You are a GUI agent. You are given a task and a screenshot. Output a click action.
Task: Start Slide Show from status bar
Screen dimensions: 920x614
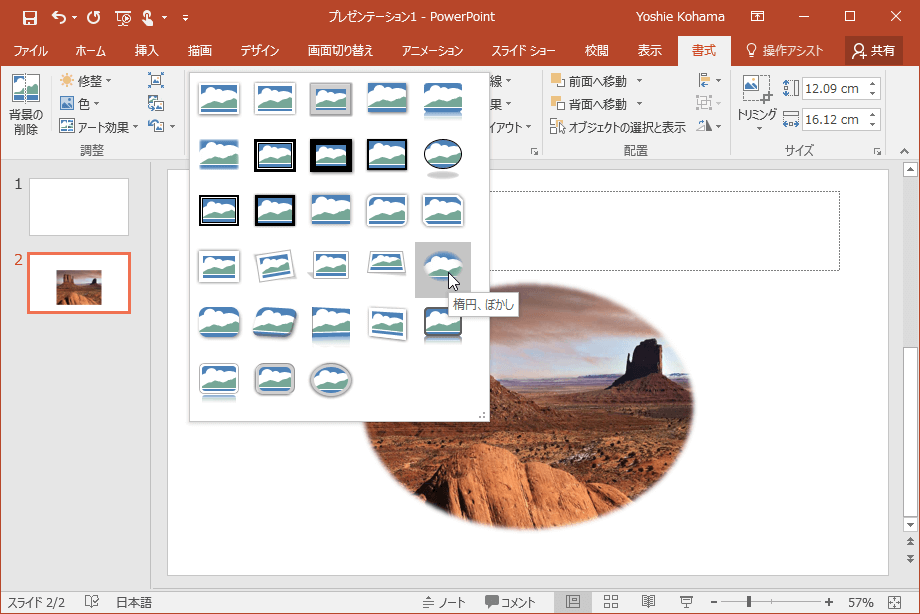(686, 602)
